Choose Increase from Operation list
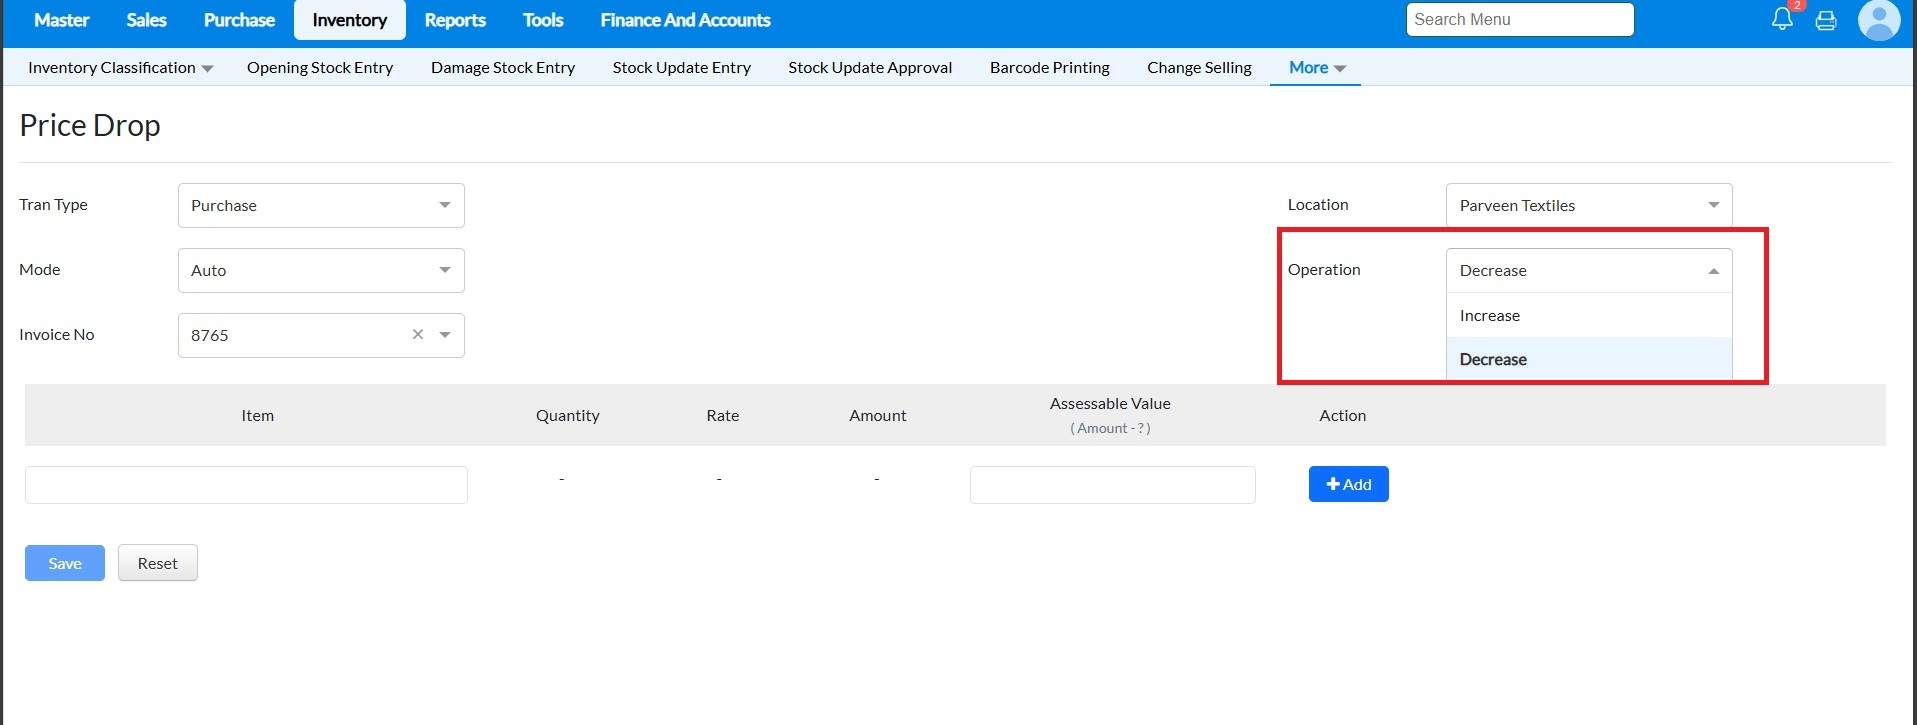The width and height of the screenshot is (1917, 725). click(x=1490, y=316)
